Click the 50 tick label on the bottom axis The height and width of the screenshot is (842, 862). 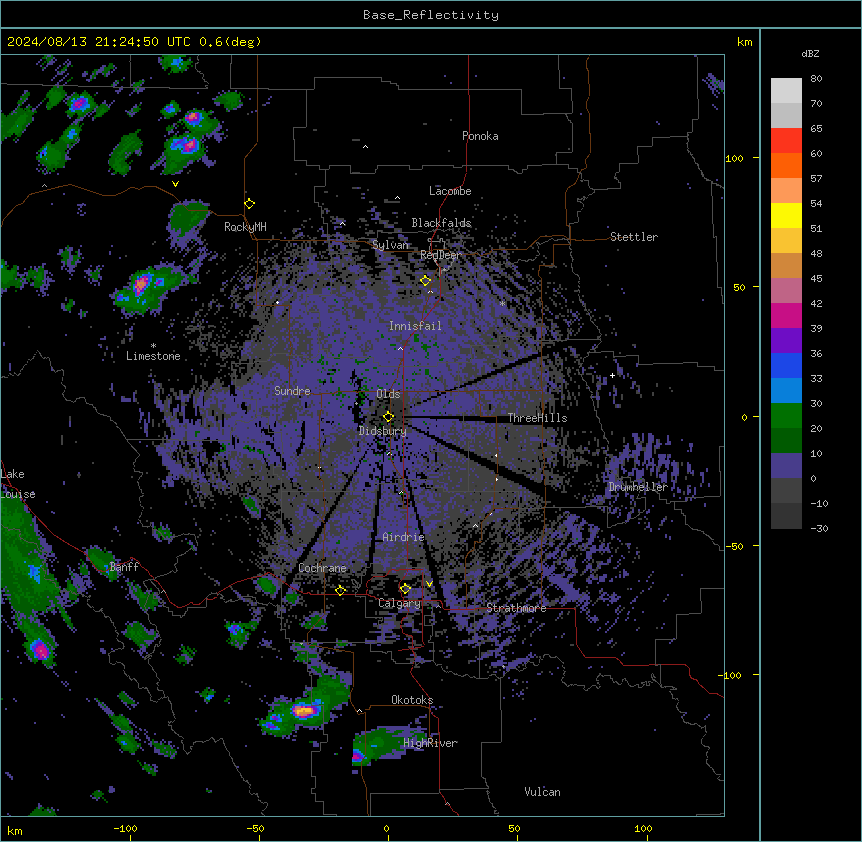[x=514, y=828]
